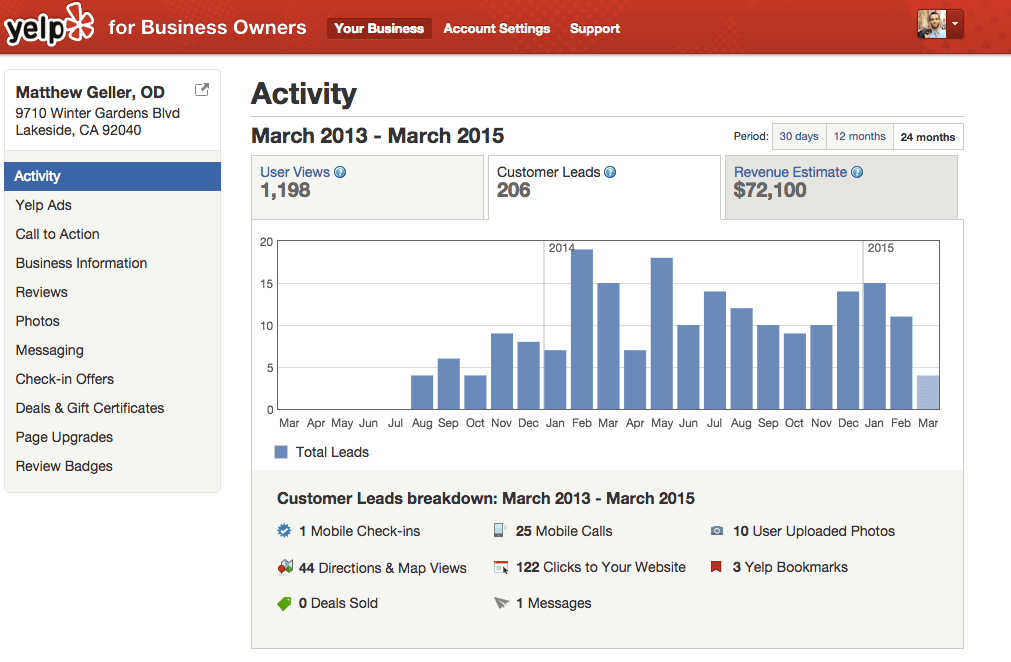The image size is (1011, 662).
Task: Switch to the Revenue Estimate tab
Action: click(841, 187)
